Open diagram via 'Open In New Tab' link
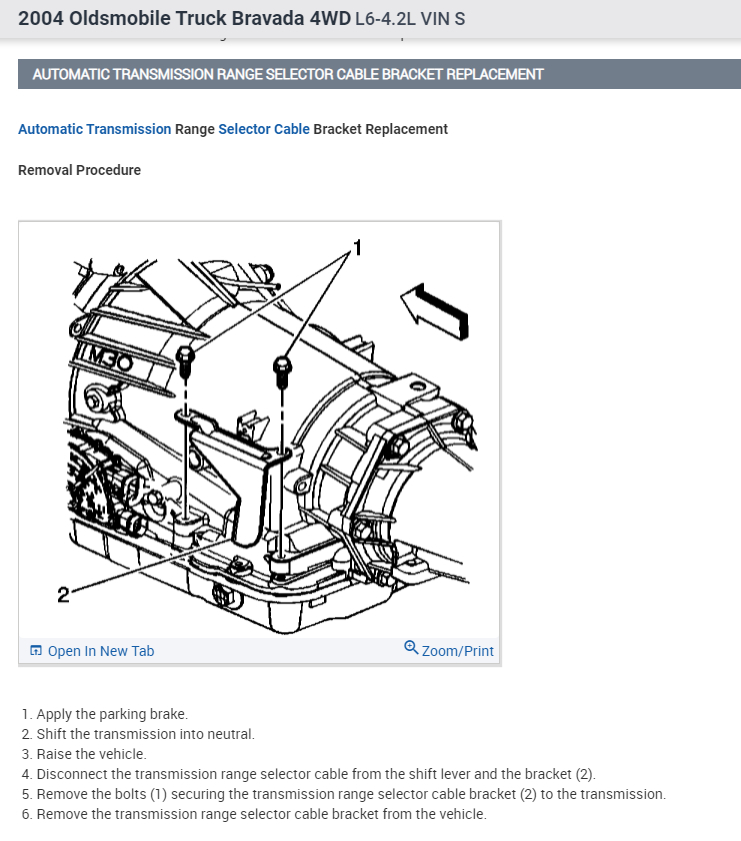Screen dimensions: 741x841 [101, 651]
